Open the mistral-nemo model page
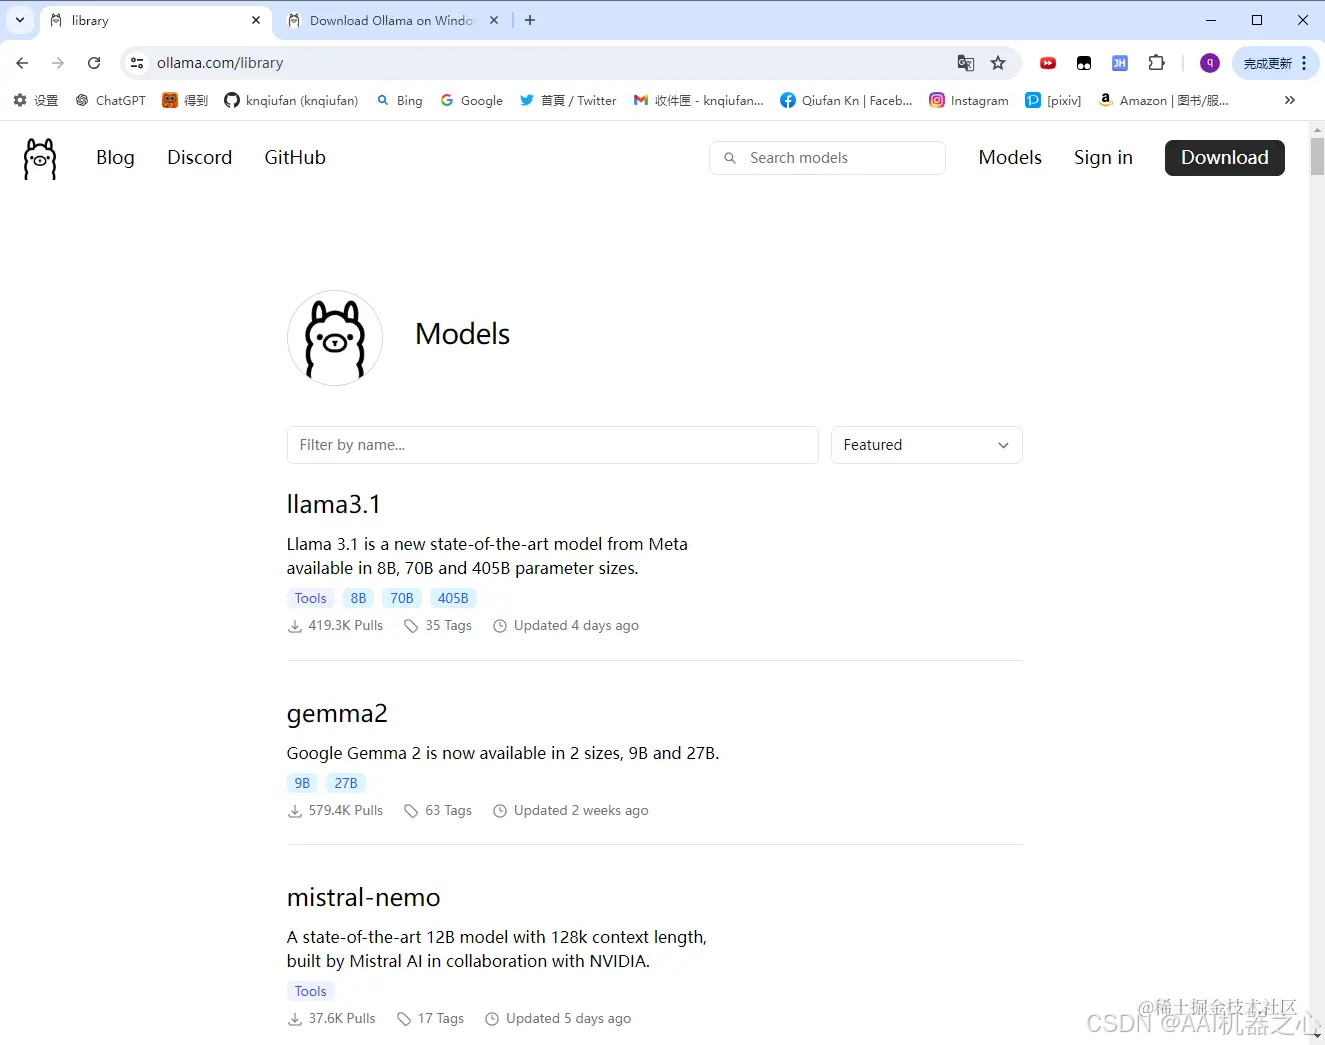This screenshot has width=1325, height=1045. 364,898
